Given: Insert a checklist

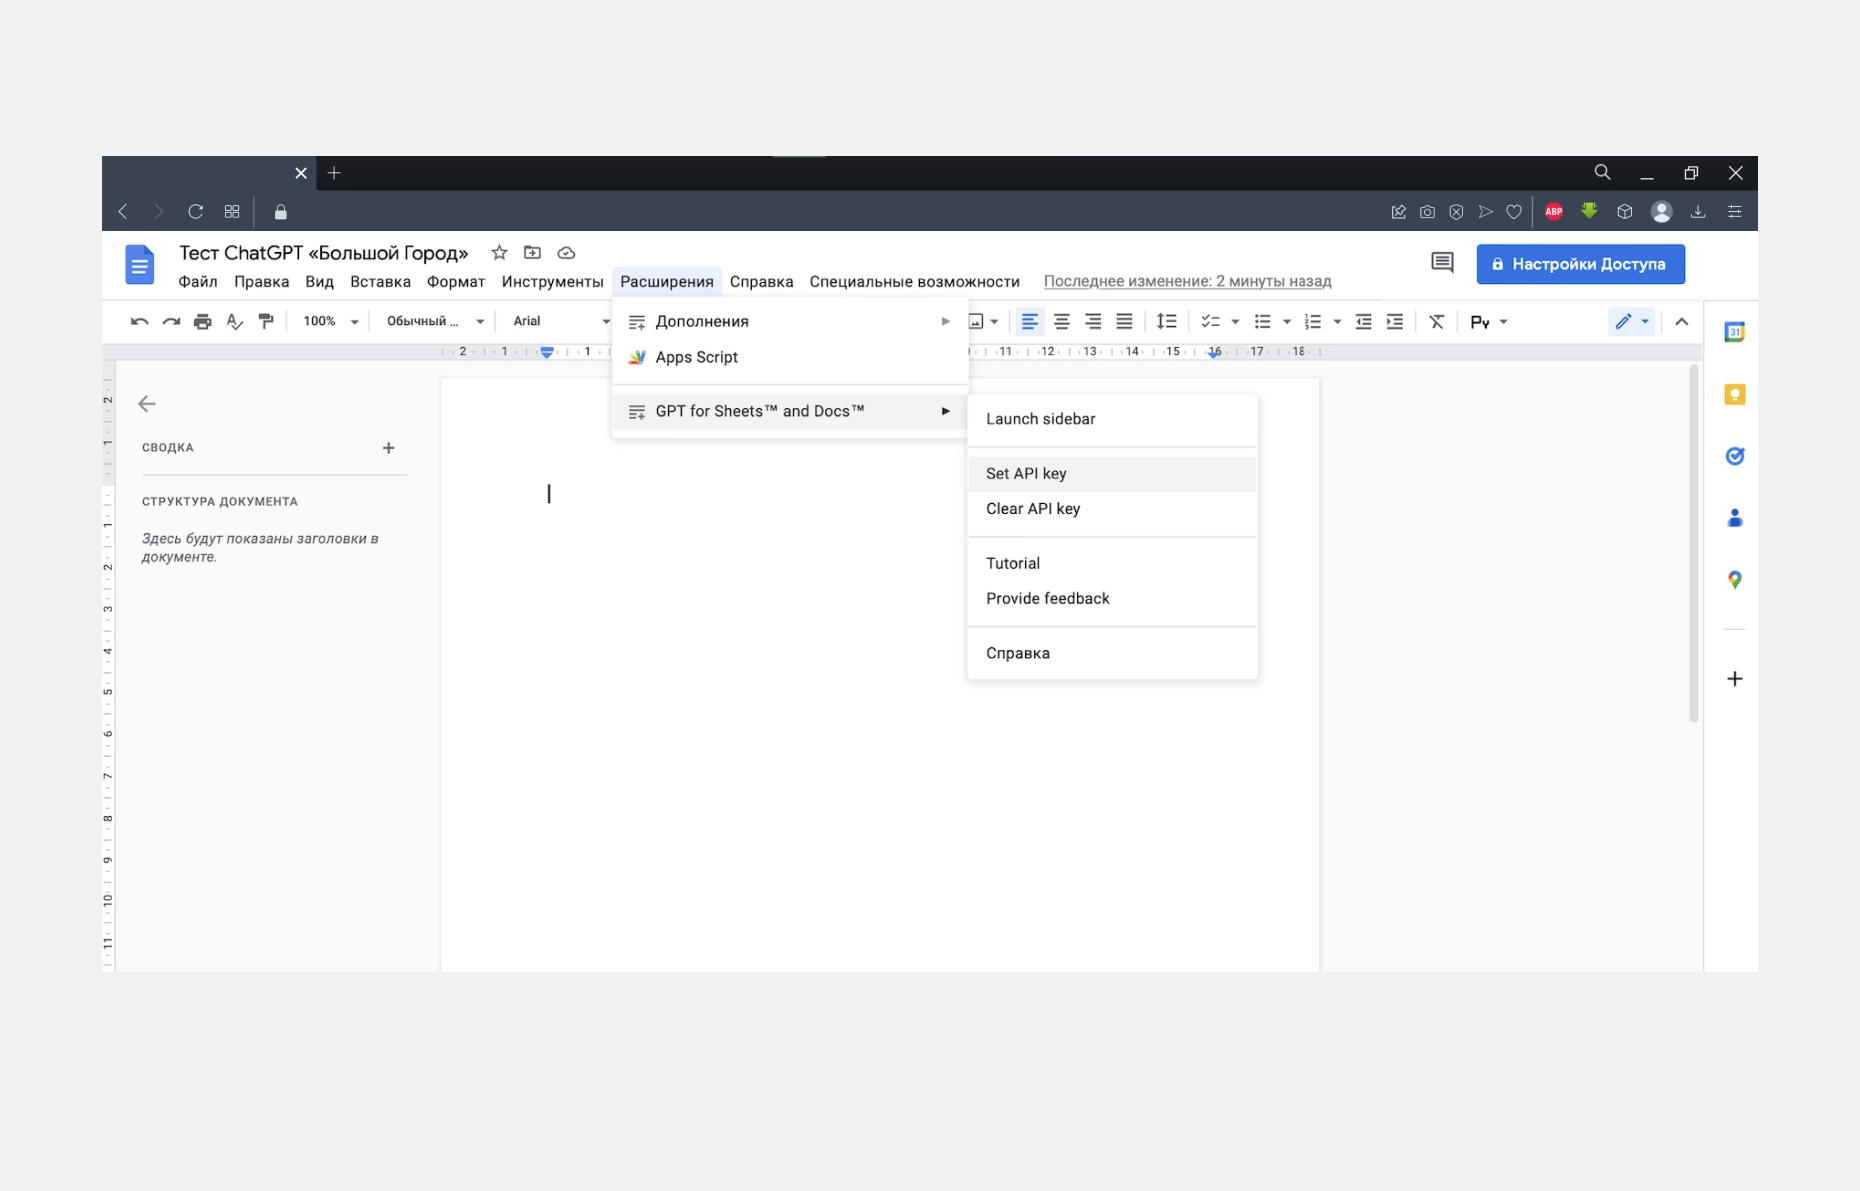Looking at the screenshot, I should tap(1210, 321).
